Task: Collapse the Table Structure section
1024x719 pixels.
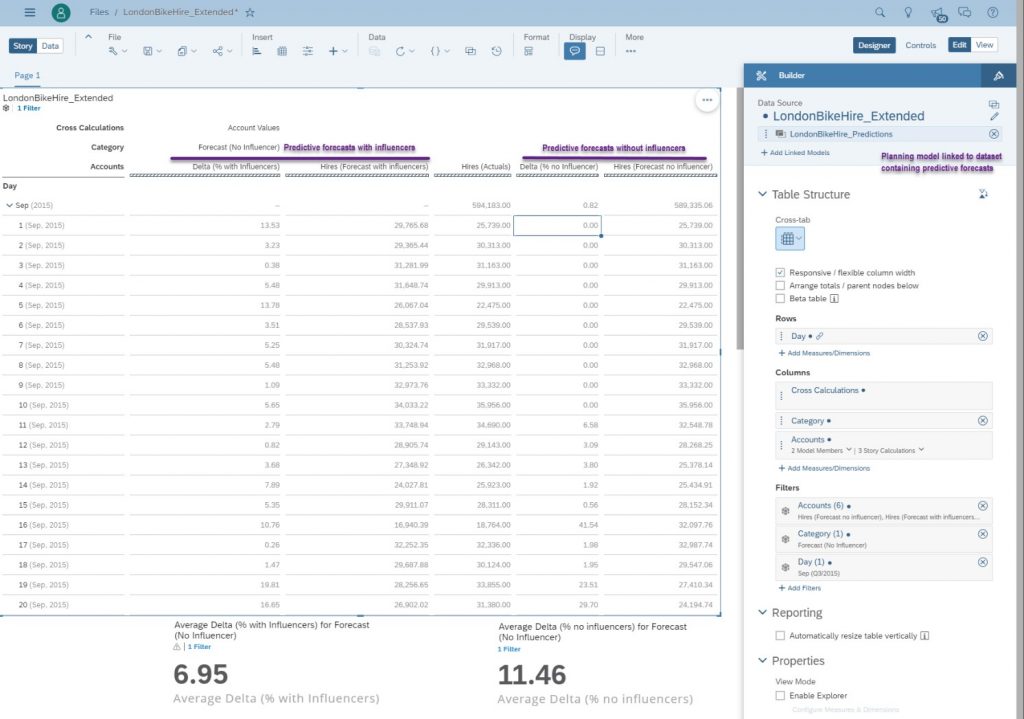Action: point(762,194)
